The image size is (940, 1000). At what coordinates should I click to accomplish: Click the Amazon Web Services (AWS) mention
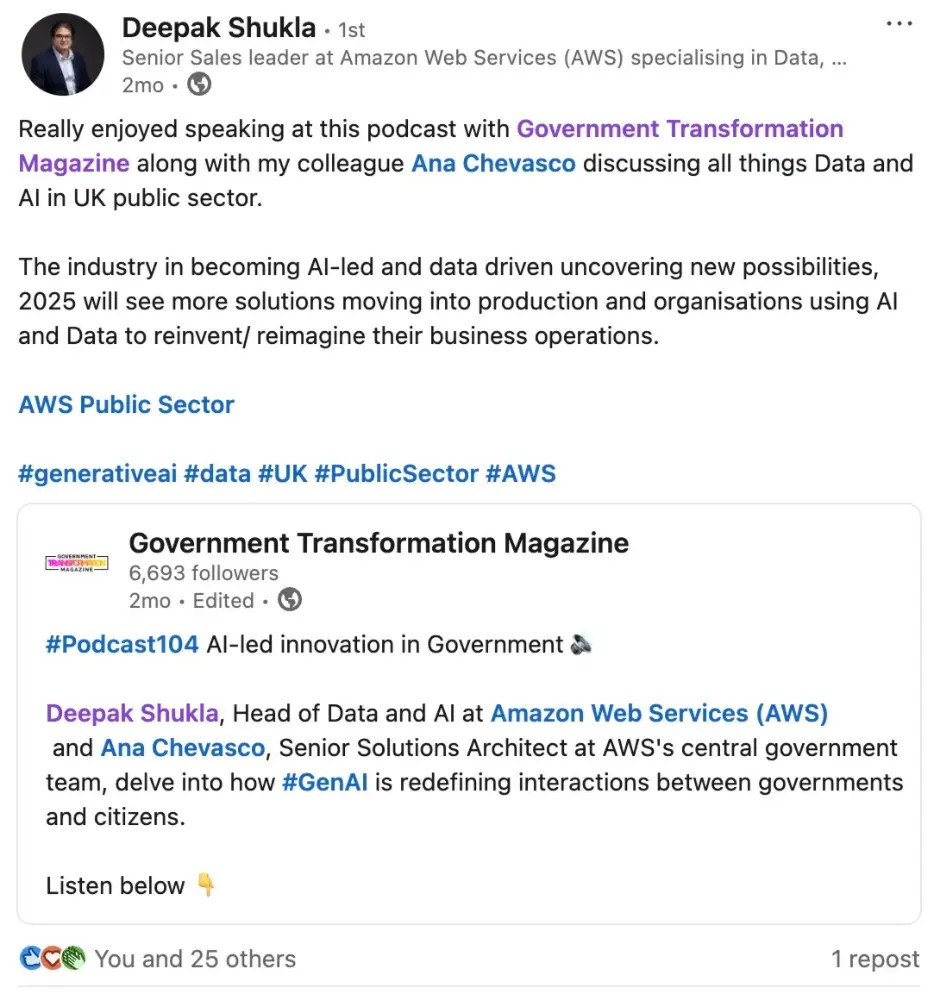(x=659, y=713)
